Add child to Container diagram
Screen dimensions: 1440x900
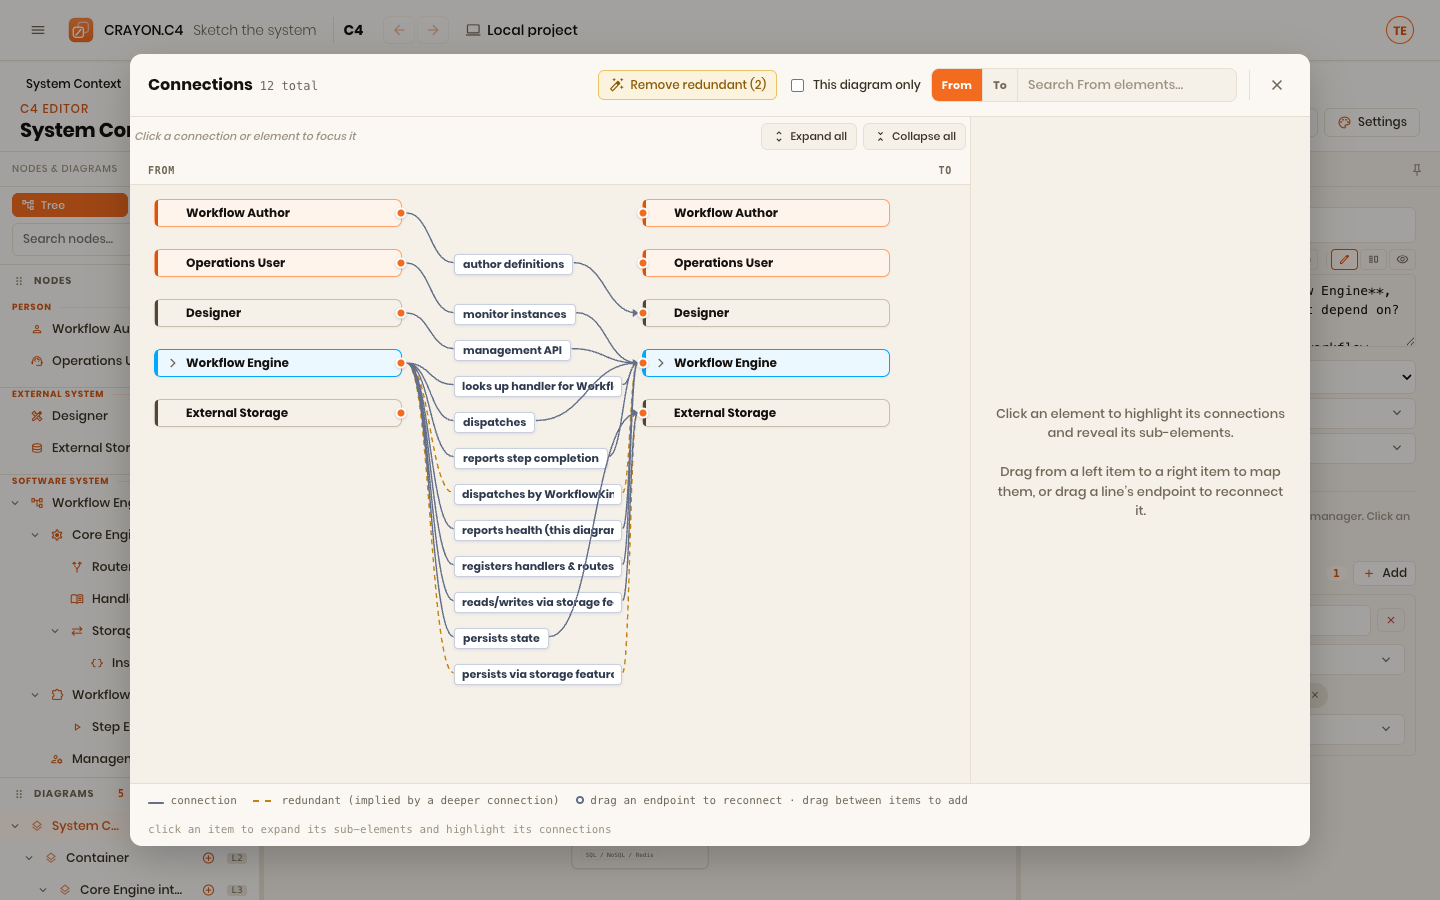pyautogui.click(x=209, y=858)
